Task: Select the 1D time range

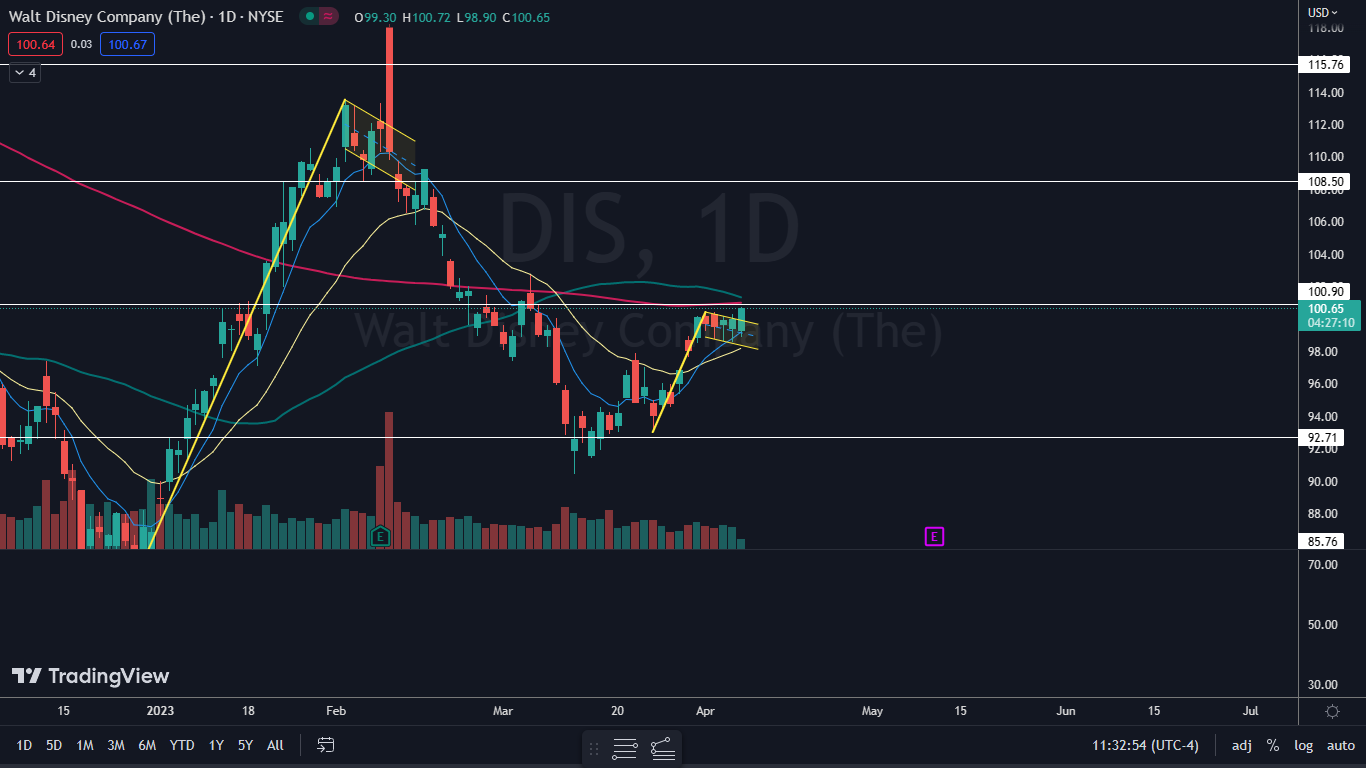Action: click(x=25, y=745)
